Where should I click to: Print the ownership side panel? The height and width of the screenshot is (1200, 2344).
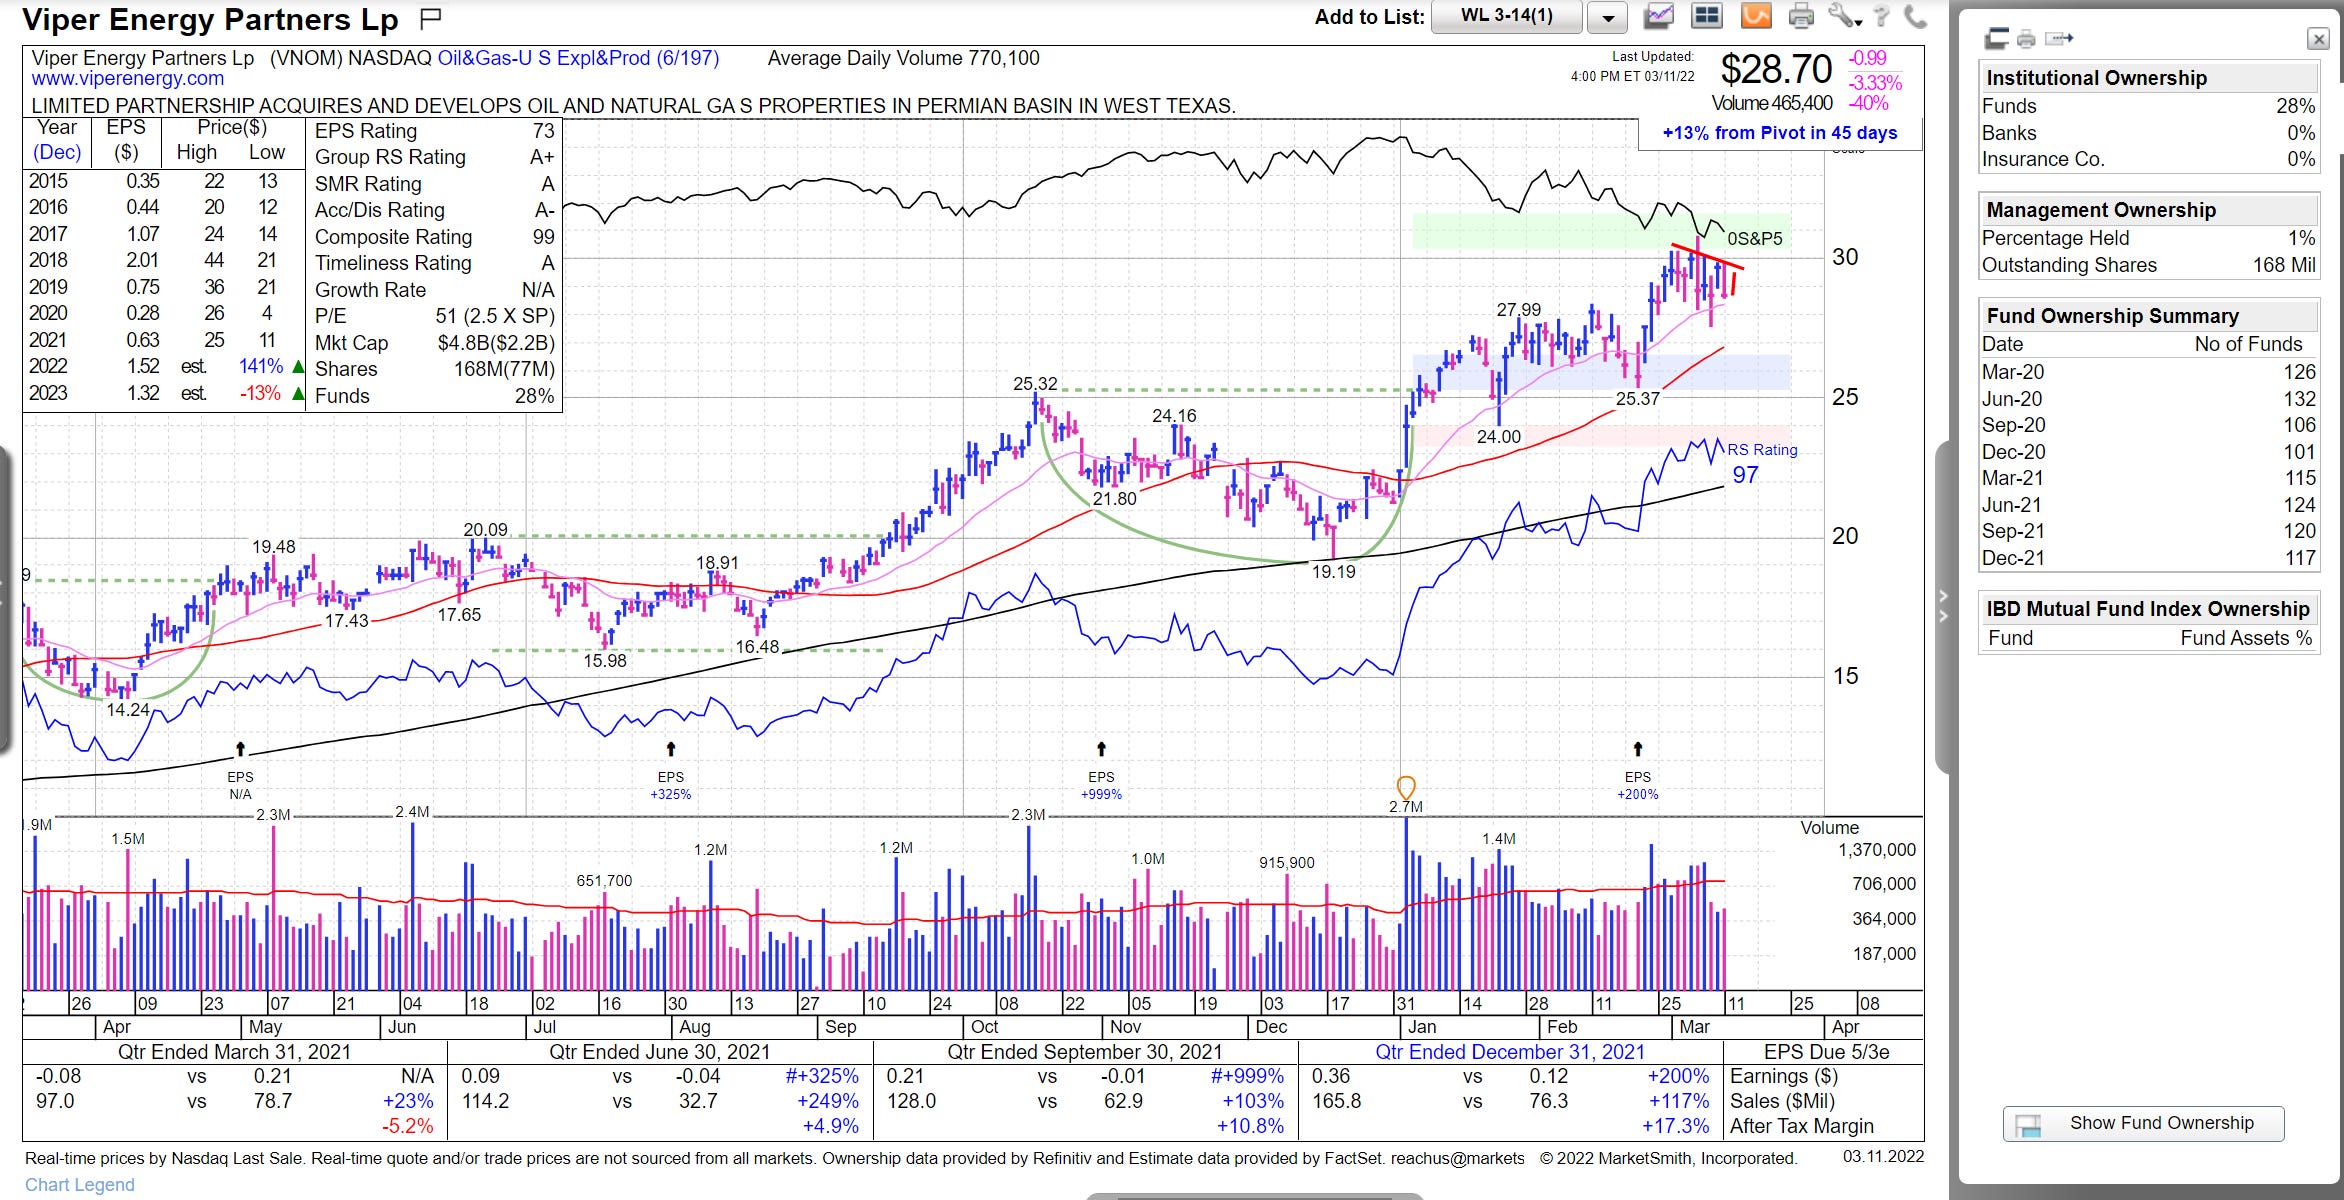point(2027,39)
